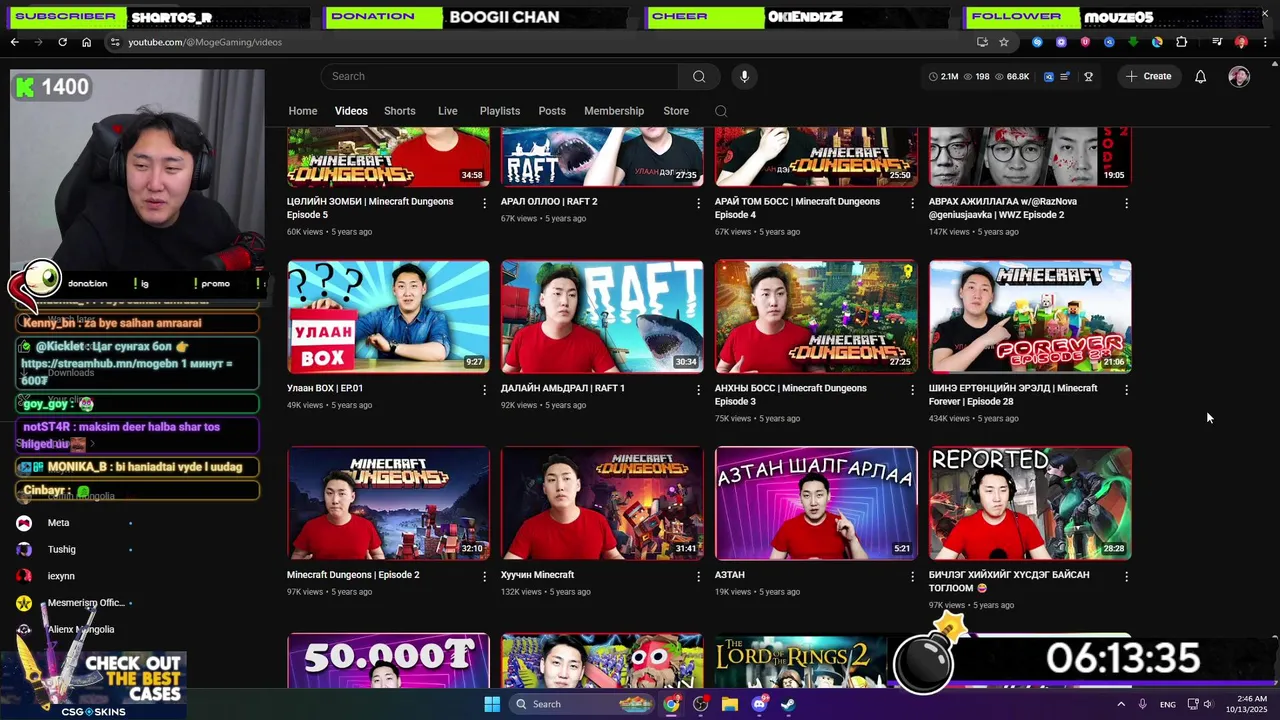The width and height of the screenshot is (1280, 720).
Task: Click the browser address bar URL
Action: 205,42
